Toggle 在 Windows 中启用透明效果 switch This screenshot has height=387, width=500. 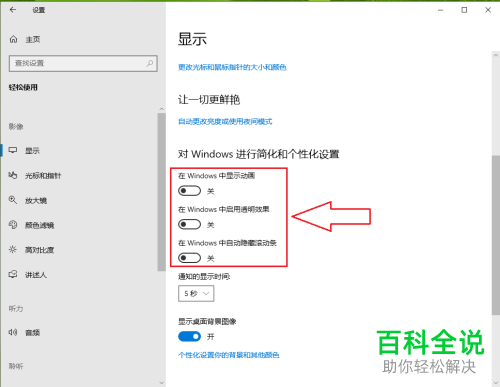coord(189,224)
